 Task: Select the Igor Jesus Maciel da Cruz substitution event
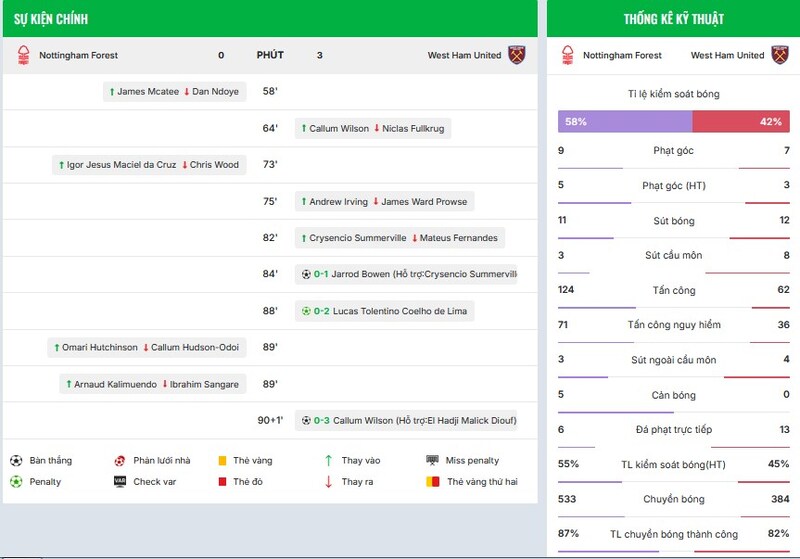tap(149, 165)
